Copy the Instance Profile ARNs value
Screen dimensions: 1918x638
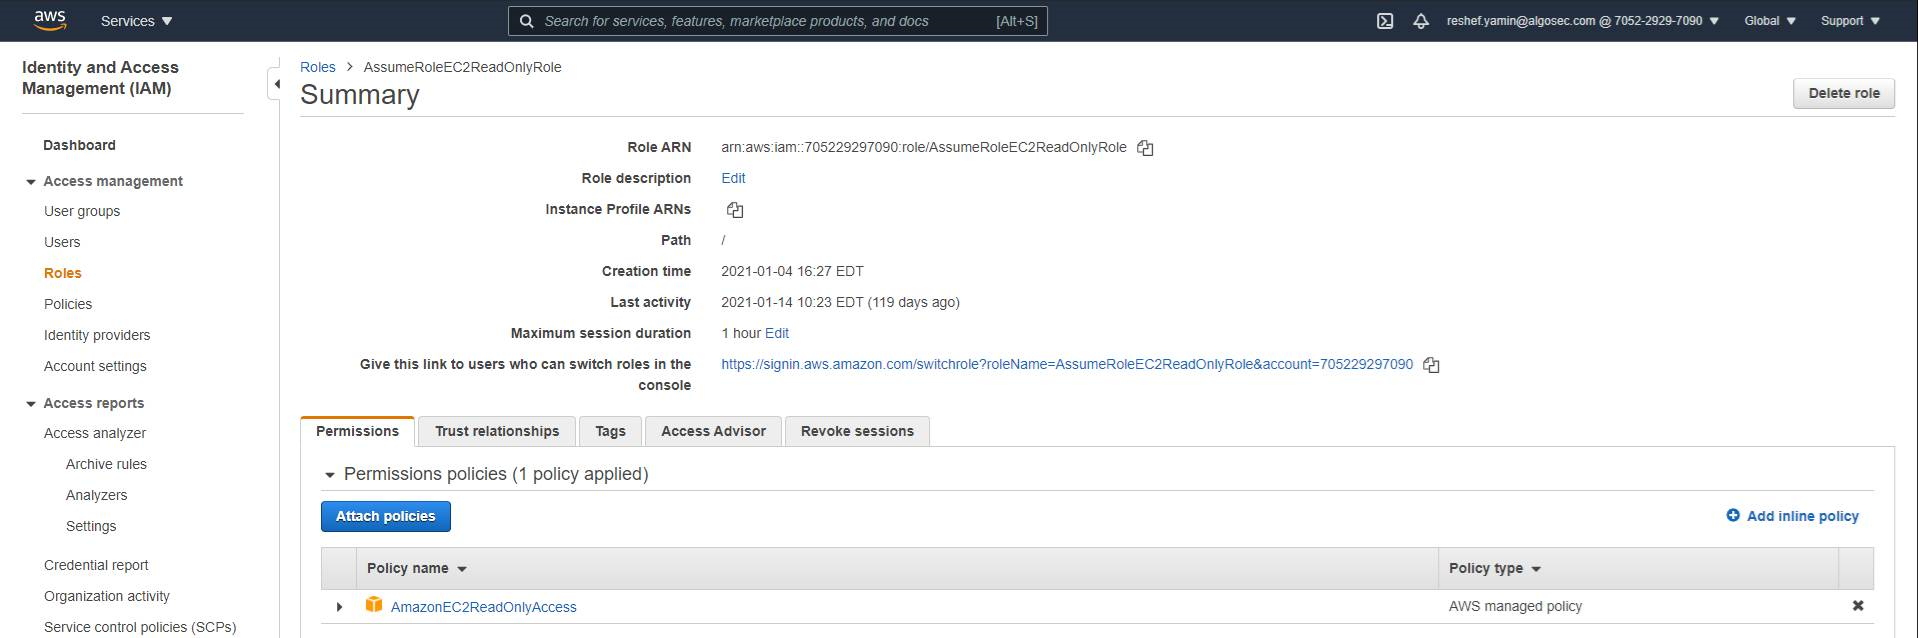tap(735, 210)
